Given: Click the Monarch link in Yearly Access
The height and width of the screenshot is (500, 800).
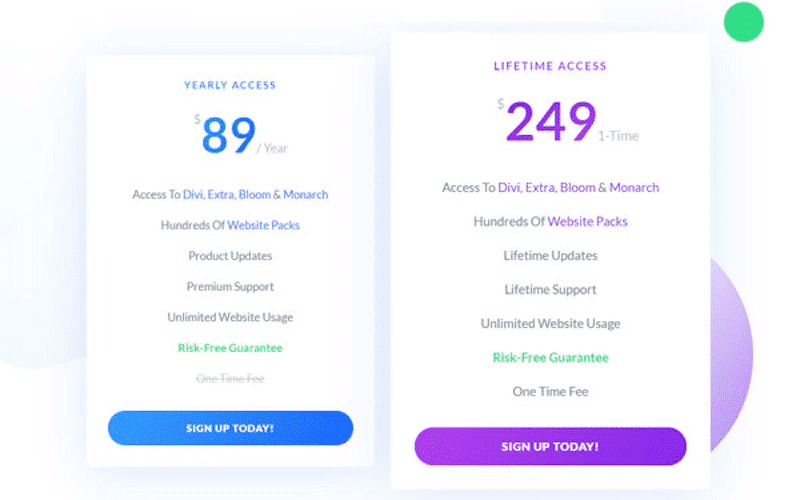Looking at the screenshot, I should 306,194.
